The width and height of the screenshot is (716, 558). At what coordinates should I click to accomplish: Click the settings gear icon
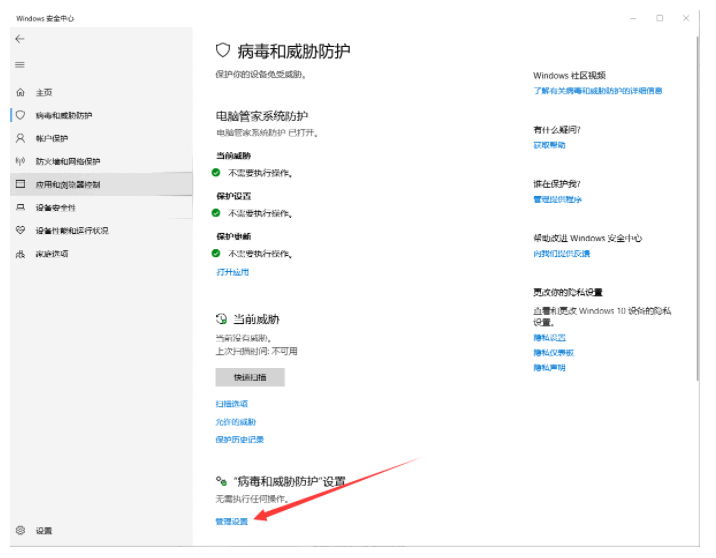tap(20, 530)
